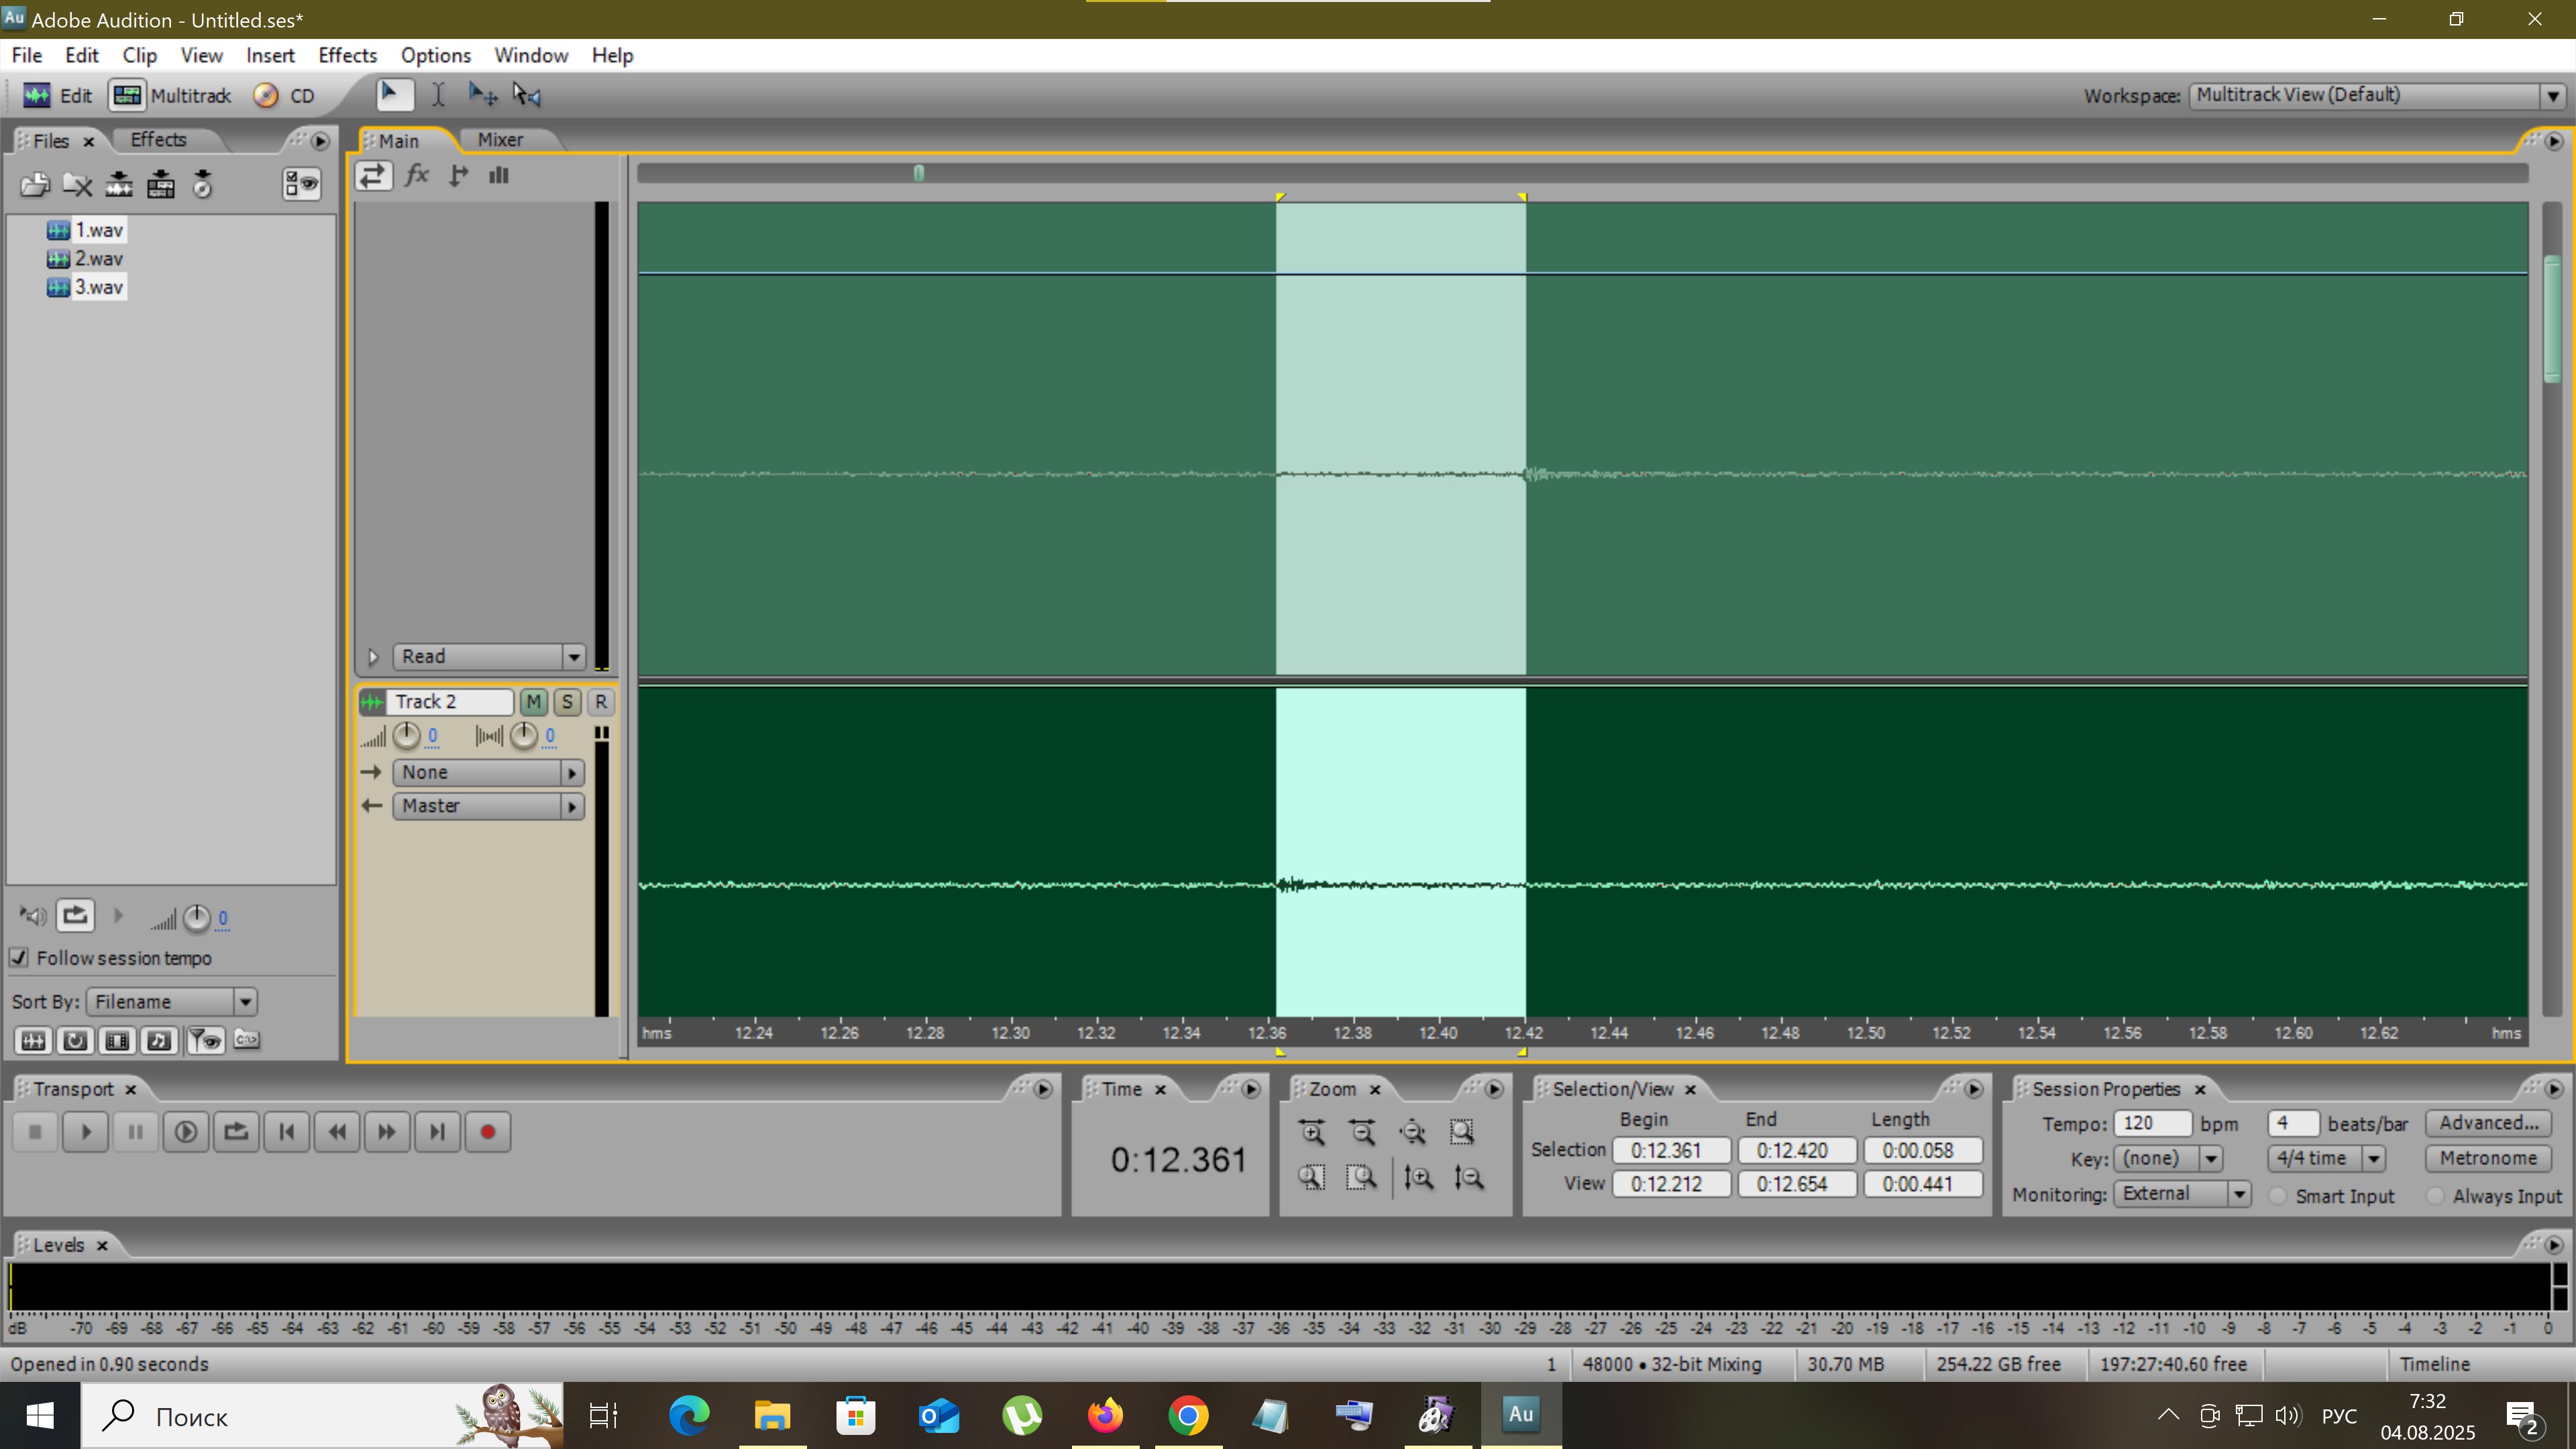Switch to the Mixer tab
The image size is (2576, 1449).
pyautogui.click(x=500, y=140)
